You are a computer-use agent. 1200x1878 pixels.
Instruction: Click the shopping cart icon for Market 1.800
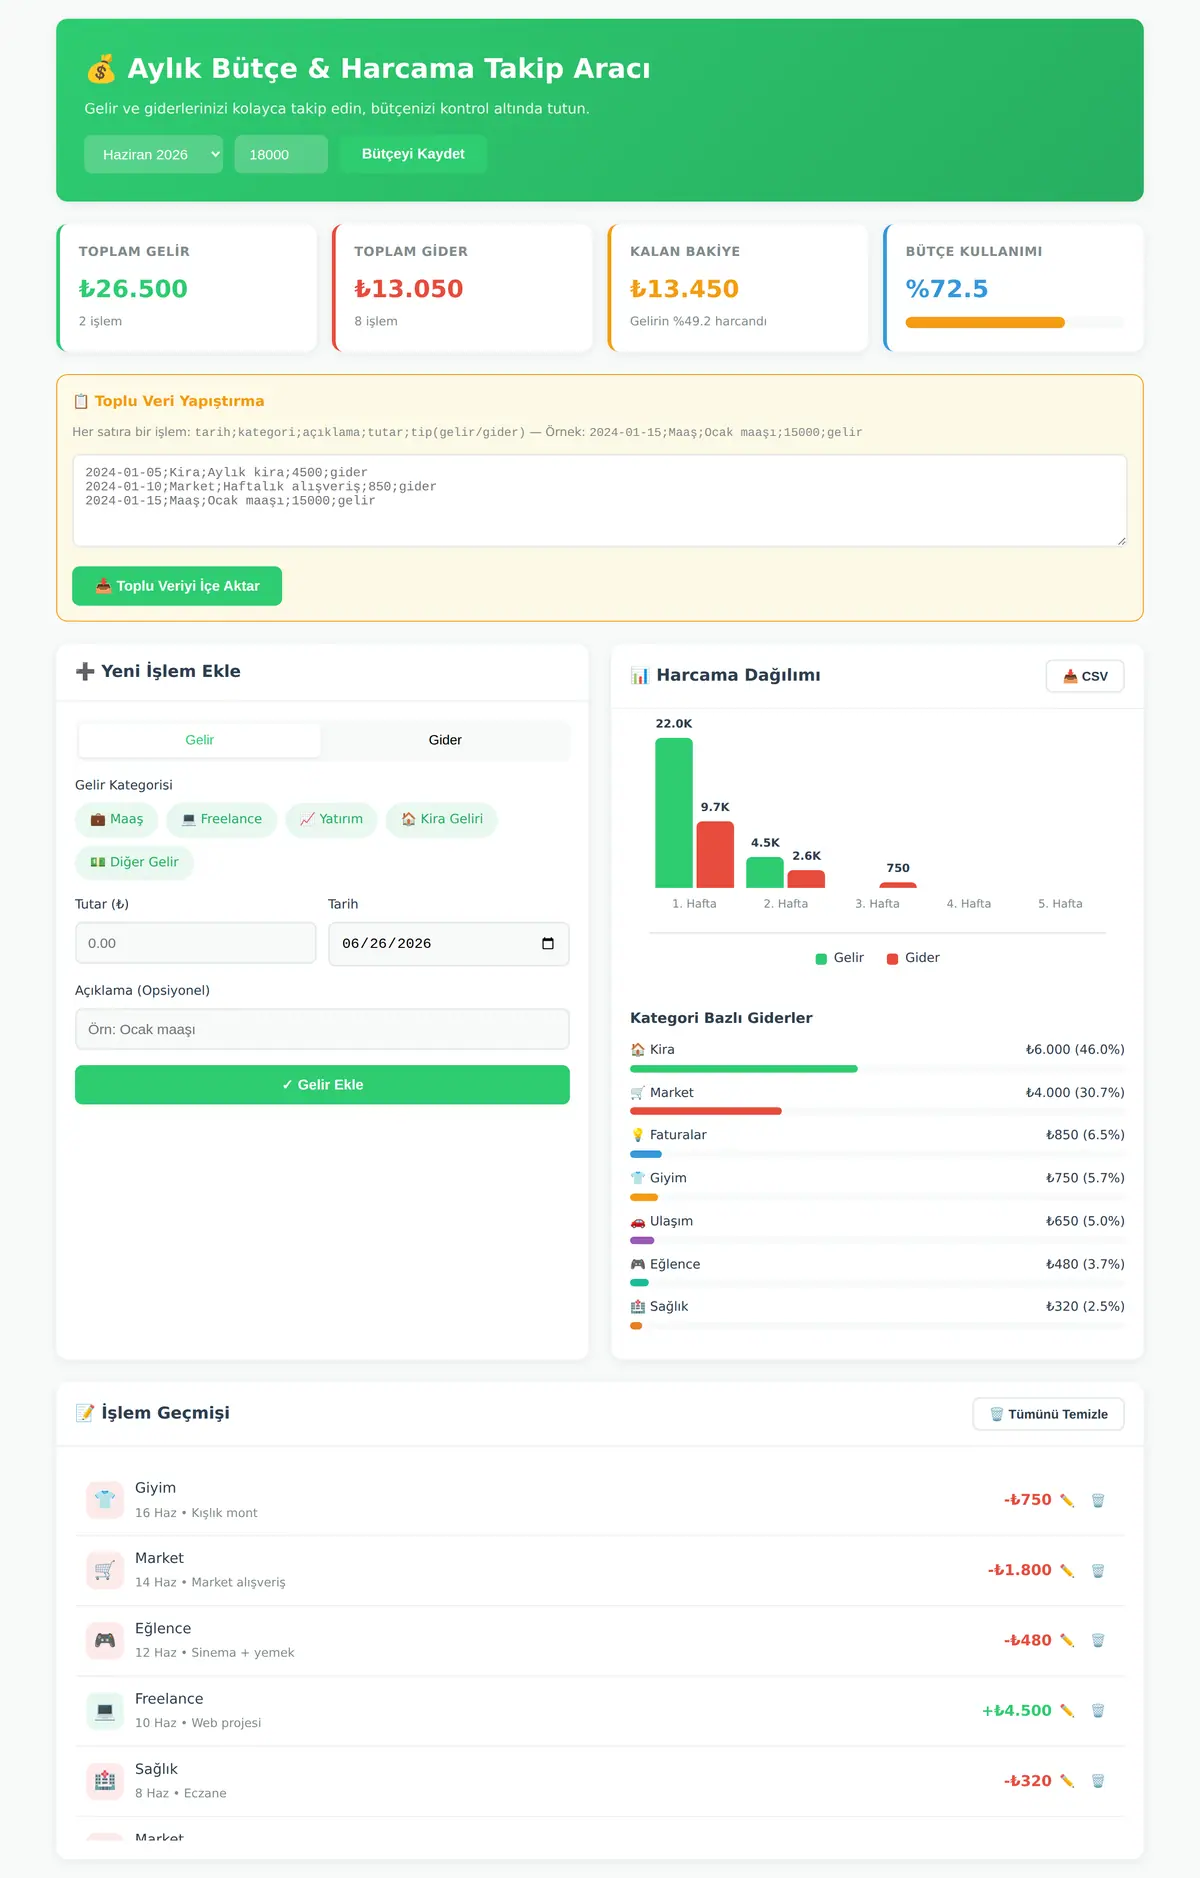click(105, 1570)
